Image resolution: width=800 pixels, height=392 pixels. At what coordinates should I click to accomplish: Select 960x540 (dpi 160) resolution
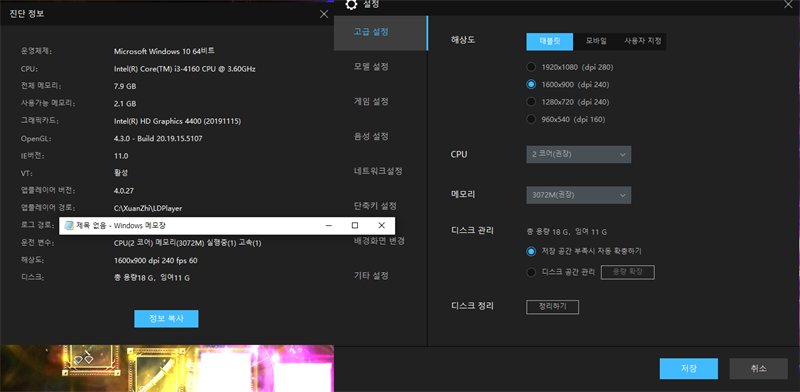pos(531,119)
